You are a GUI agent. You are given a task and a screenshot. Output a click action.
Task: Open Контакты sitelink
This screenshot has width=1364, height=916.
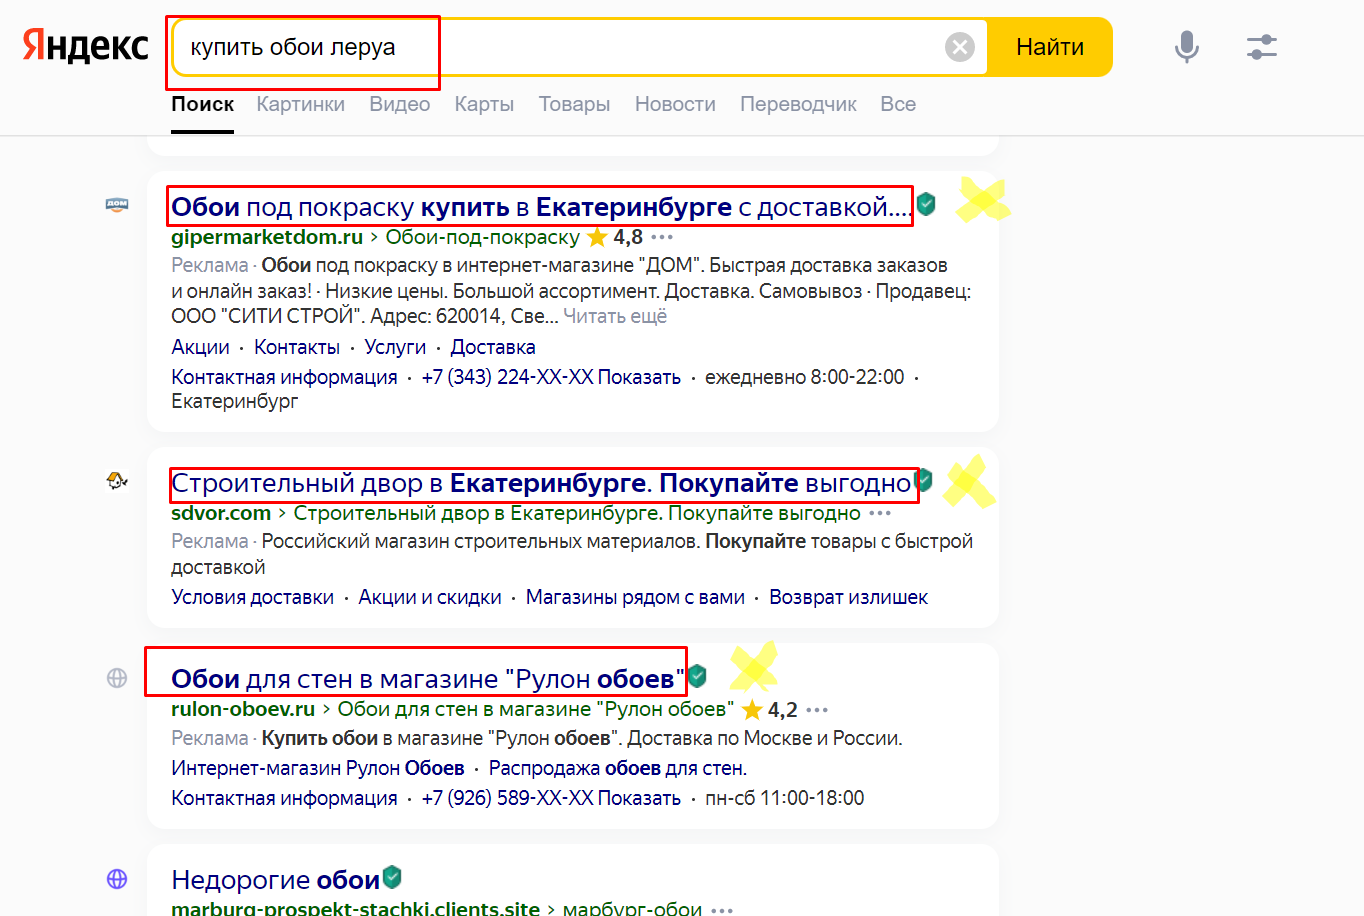pyautogui.click(x=297, y=347)
